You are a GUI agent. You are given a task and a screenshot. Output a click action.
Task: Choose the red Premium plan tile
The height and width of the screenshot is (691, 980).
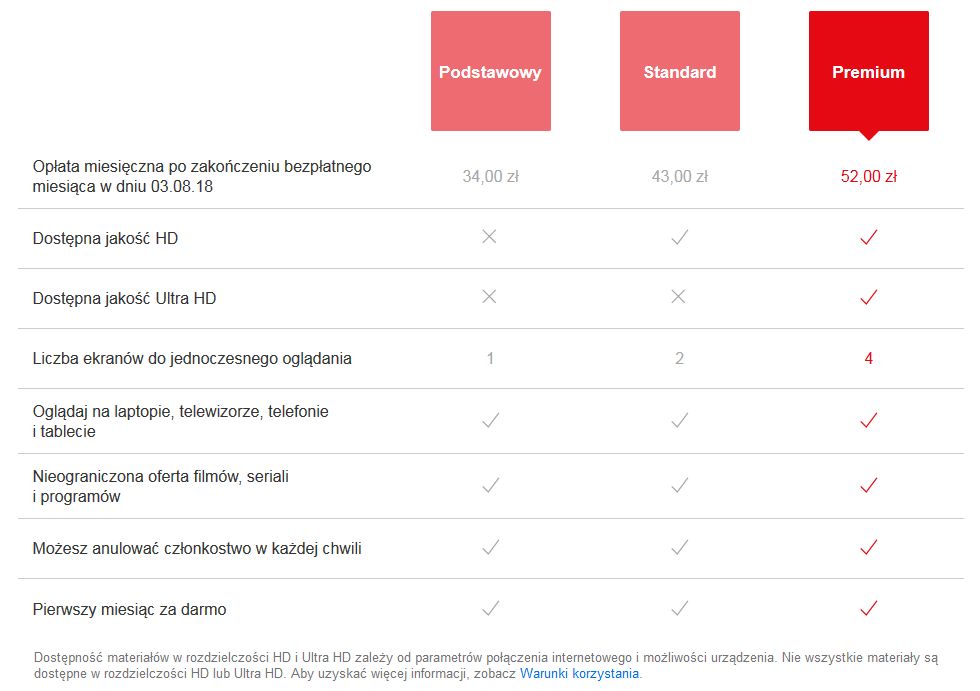coord(868,71)
